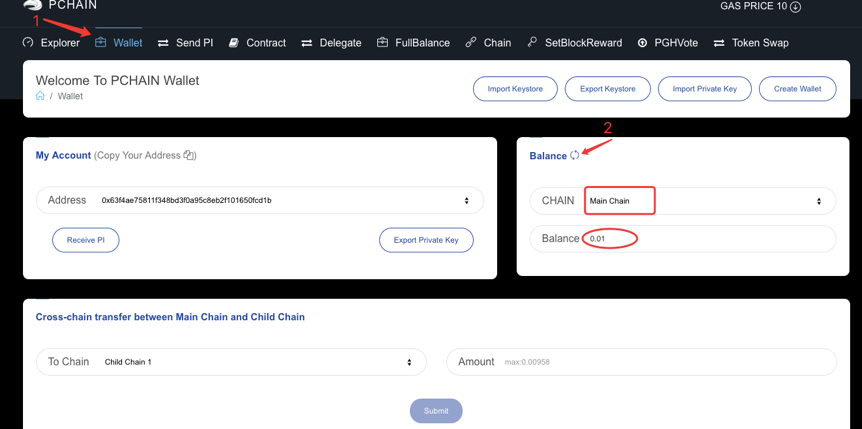Open the Chain tab
The width and height of the screenshot is (862, 429).
488,43
